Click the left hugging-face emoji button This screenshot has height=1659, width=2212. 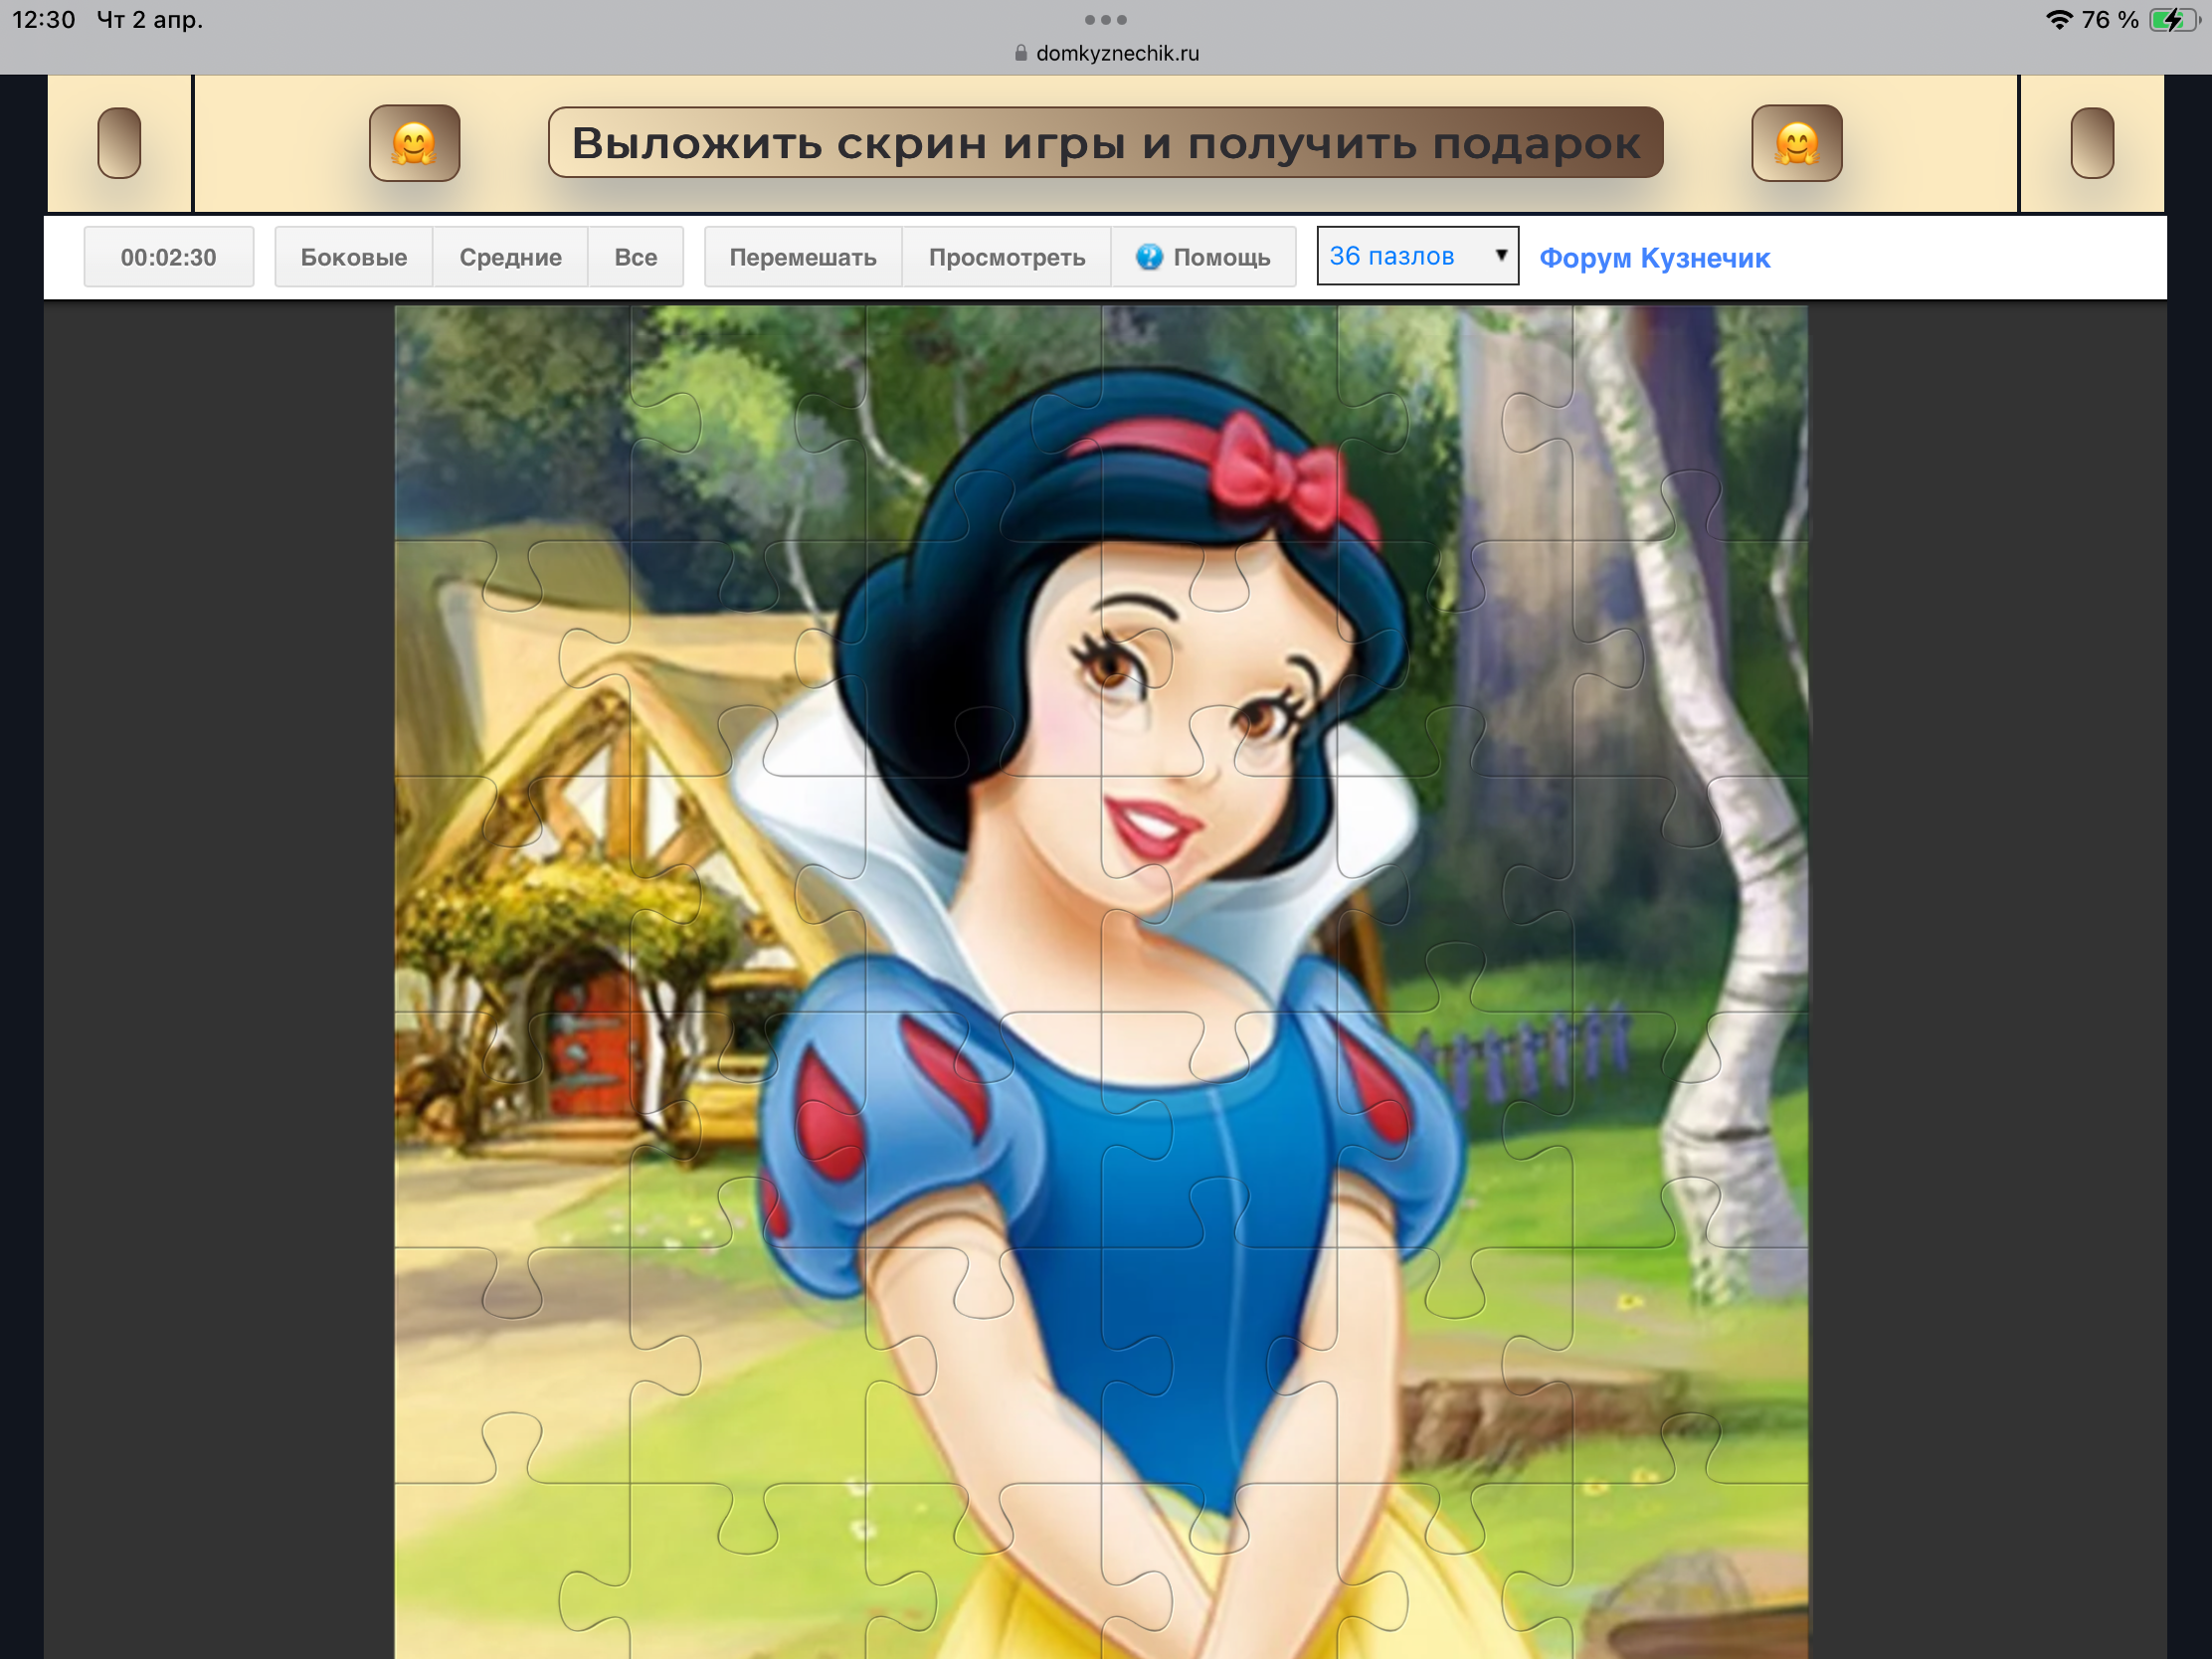(414, 143)
